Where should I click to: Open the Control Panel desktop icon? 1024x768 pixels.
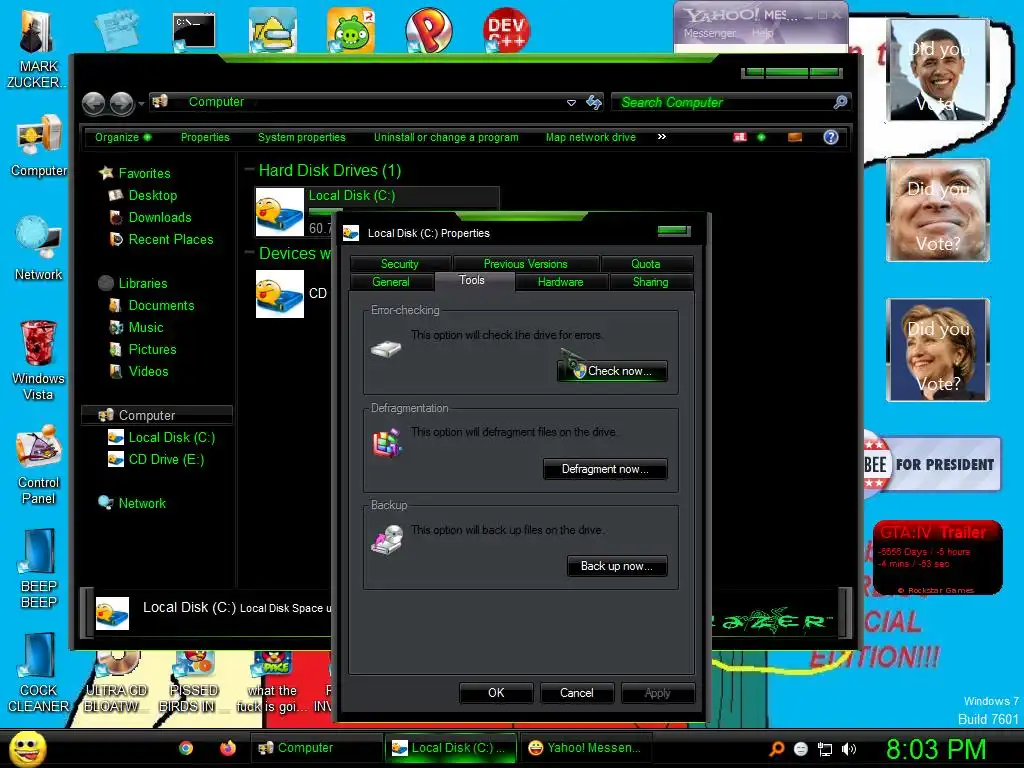39,465
